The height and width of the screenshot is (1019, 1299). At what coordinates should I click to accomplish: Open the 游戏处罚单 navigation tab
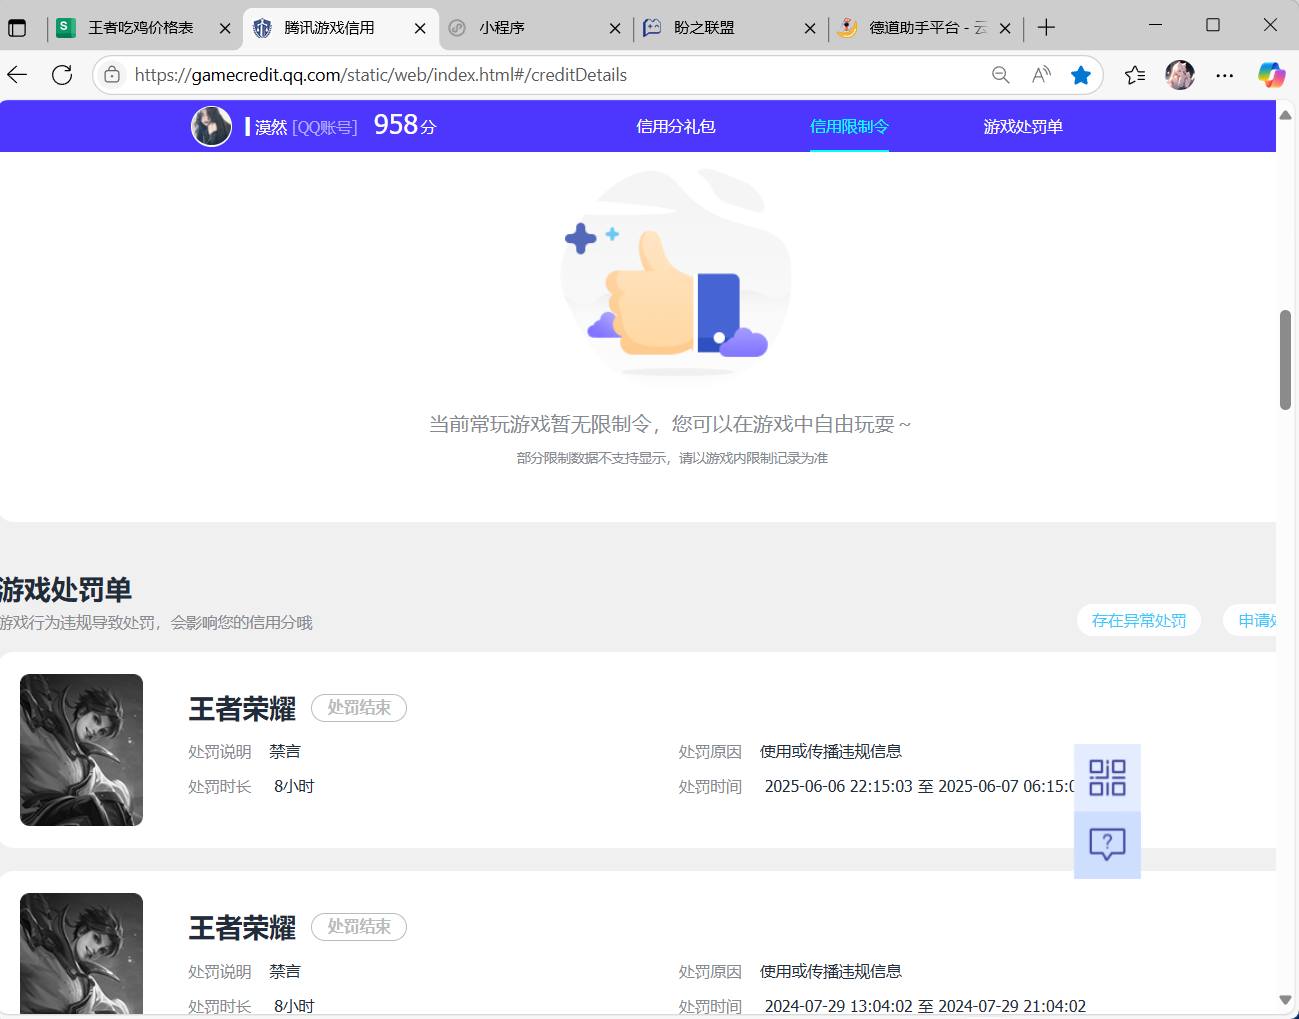point(1022,125)
